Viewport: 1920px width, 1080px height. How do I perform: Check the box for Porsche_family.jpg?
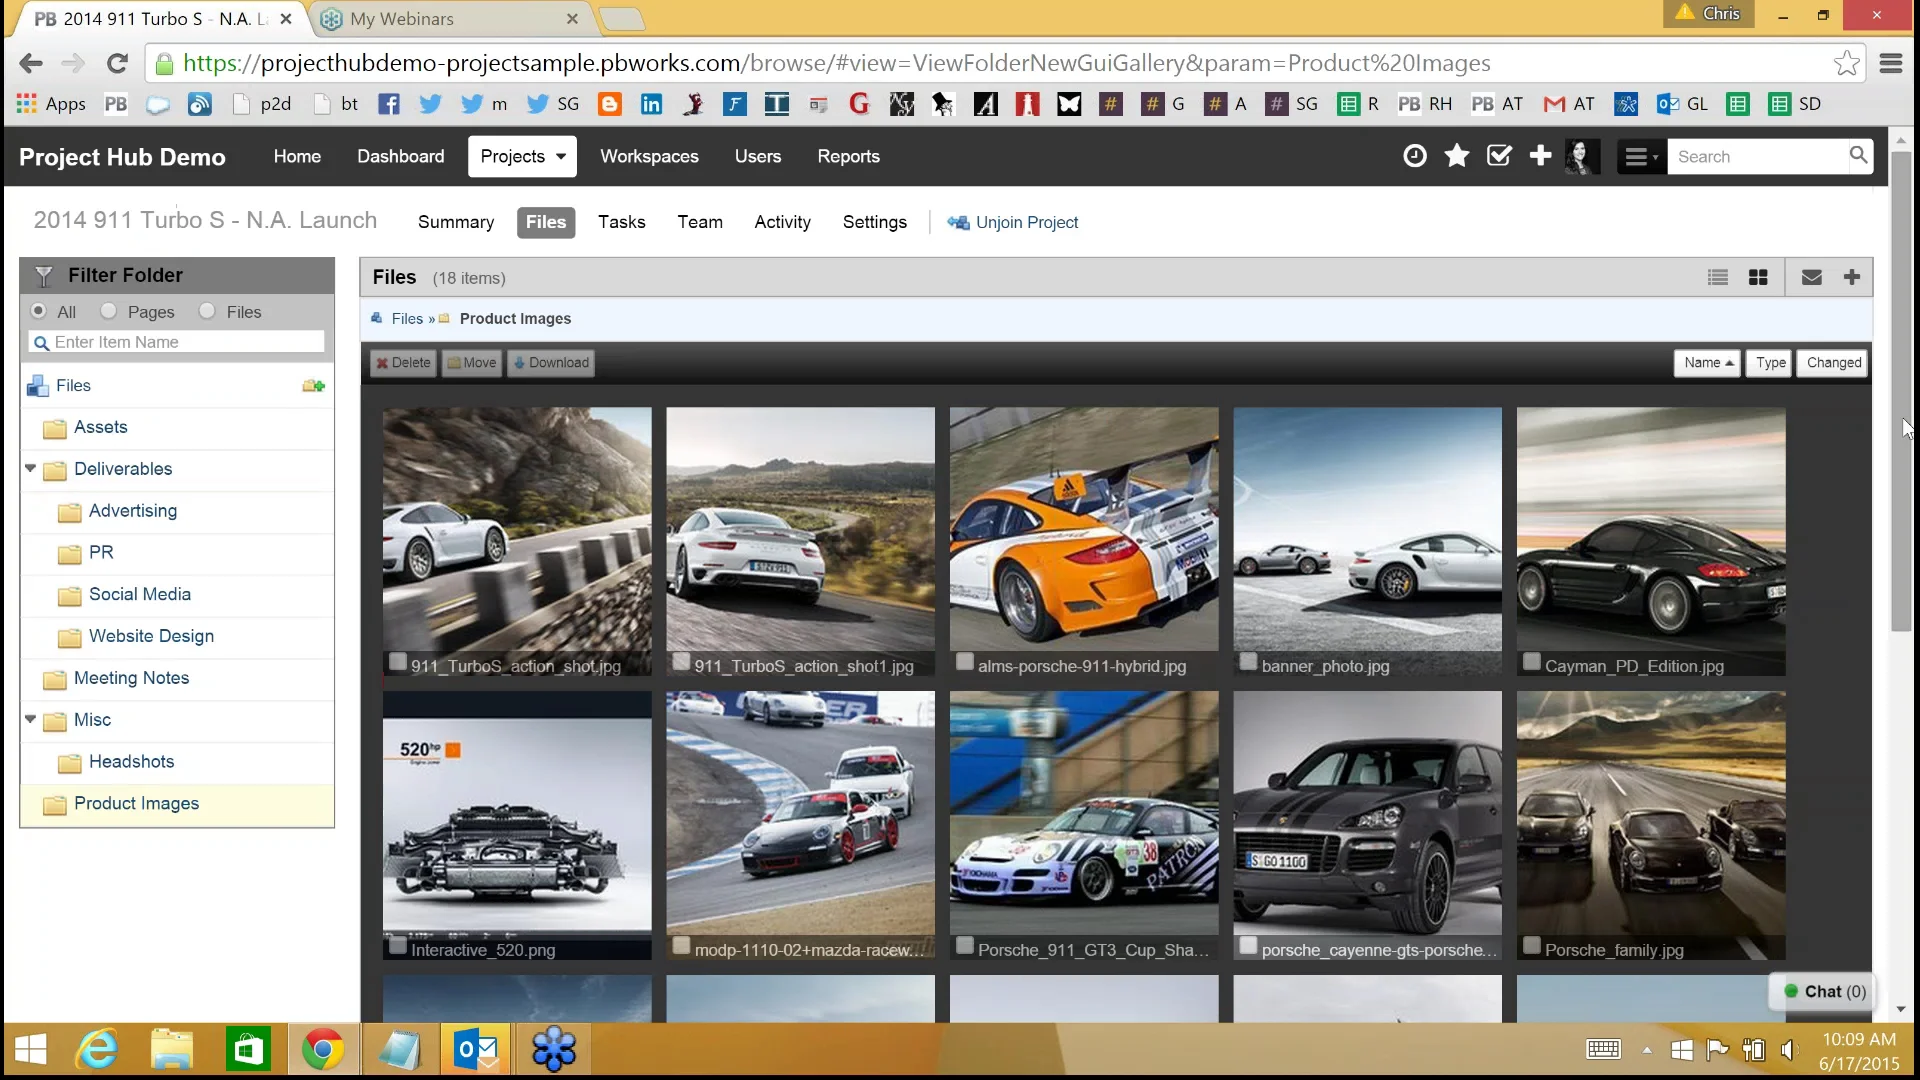[1531, 946]
